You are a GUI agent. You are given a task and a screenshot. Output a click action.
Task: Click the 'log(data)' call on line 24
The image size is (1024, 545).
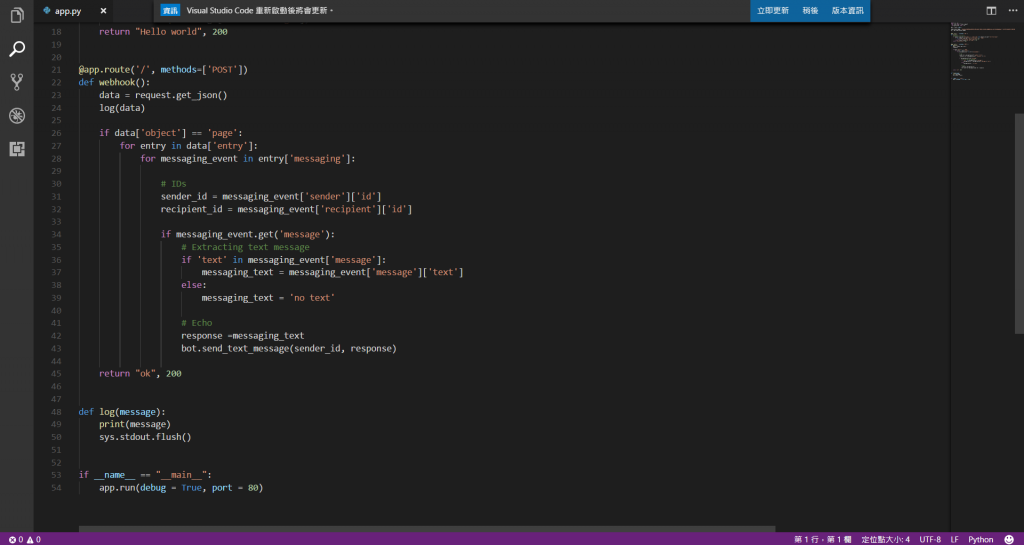pos(122,108)
